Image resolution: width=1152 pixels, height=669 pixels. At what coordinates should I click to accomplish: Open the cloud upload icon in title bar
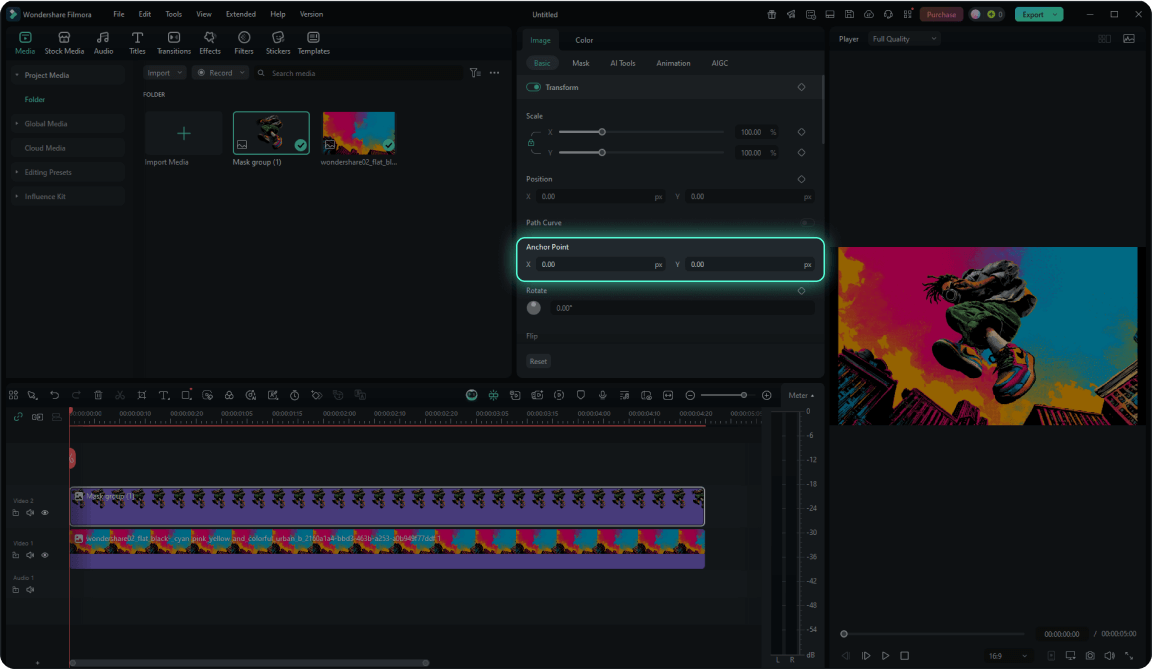click(868, 14)
